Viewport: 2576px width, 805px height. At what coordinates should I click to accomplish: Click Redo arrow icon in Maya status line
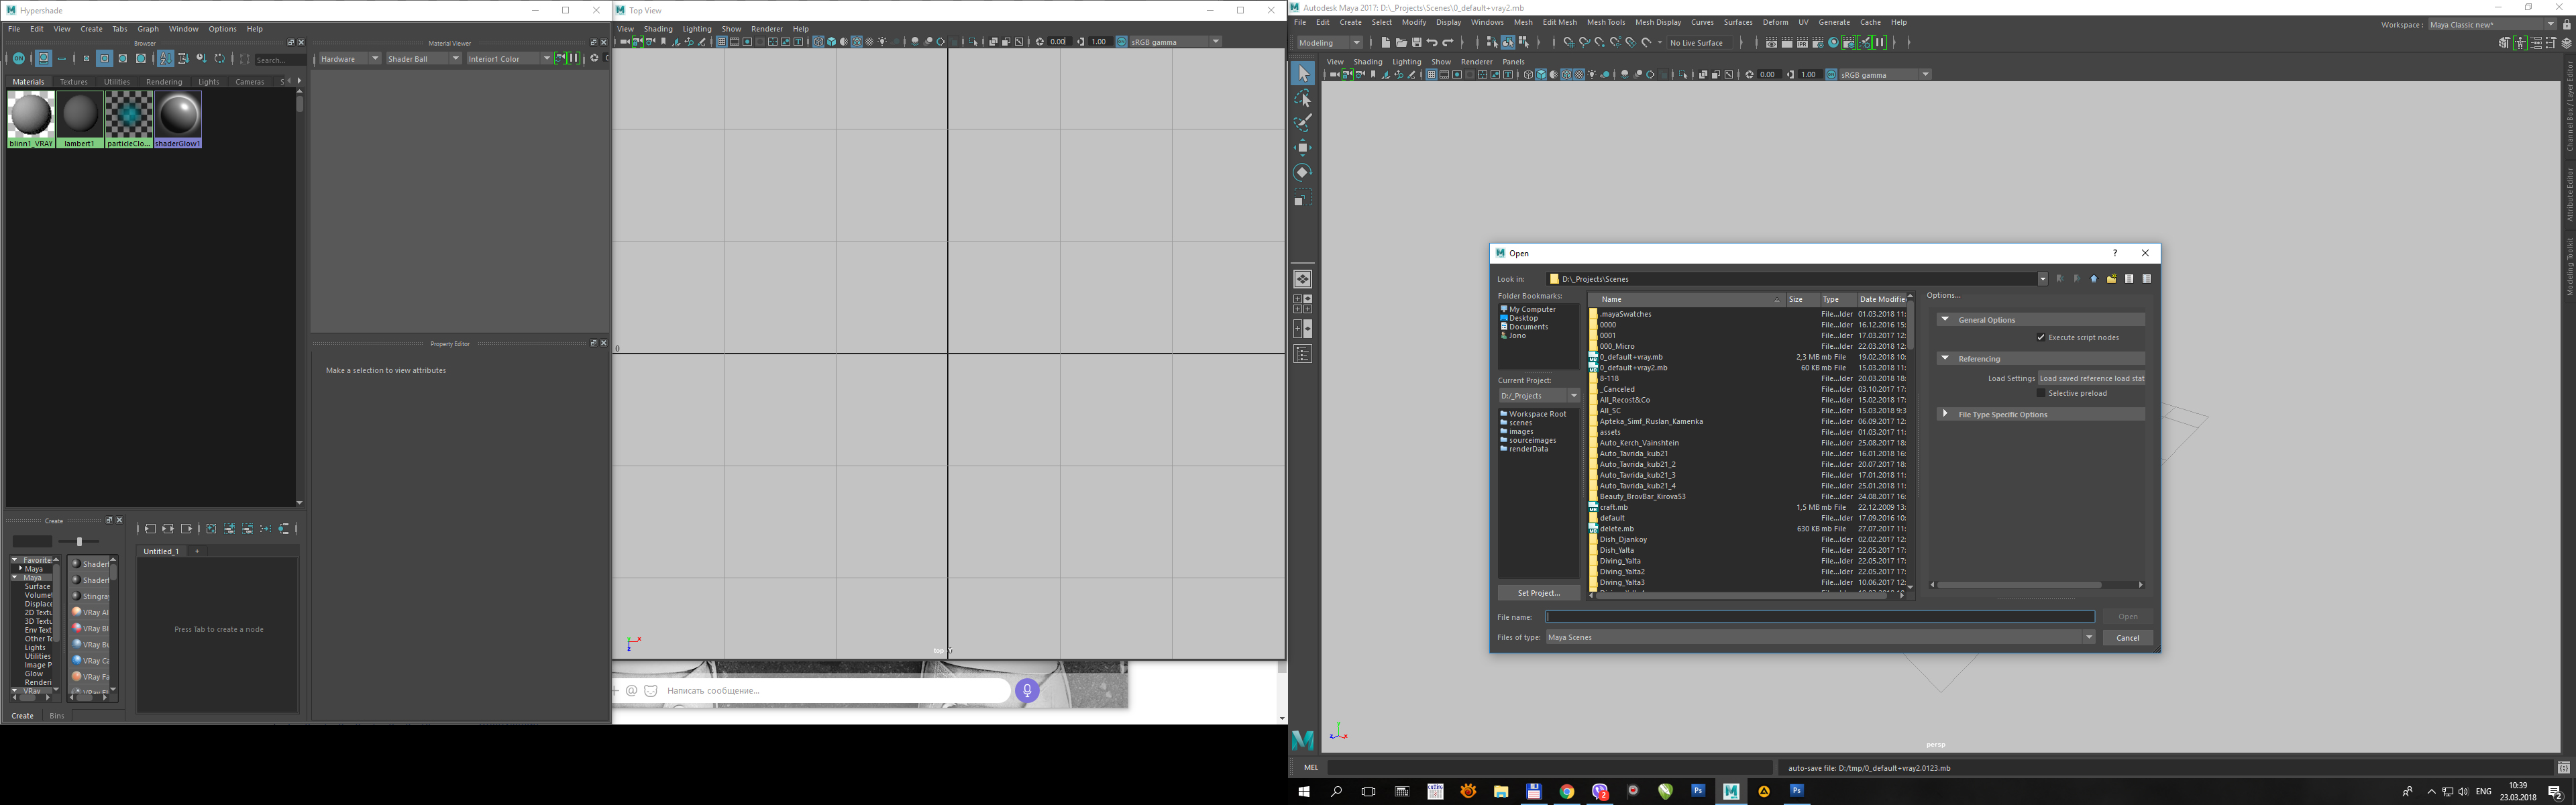pos(1448,42)
